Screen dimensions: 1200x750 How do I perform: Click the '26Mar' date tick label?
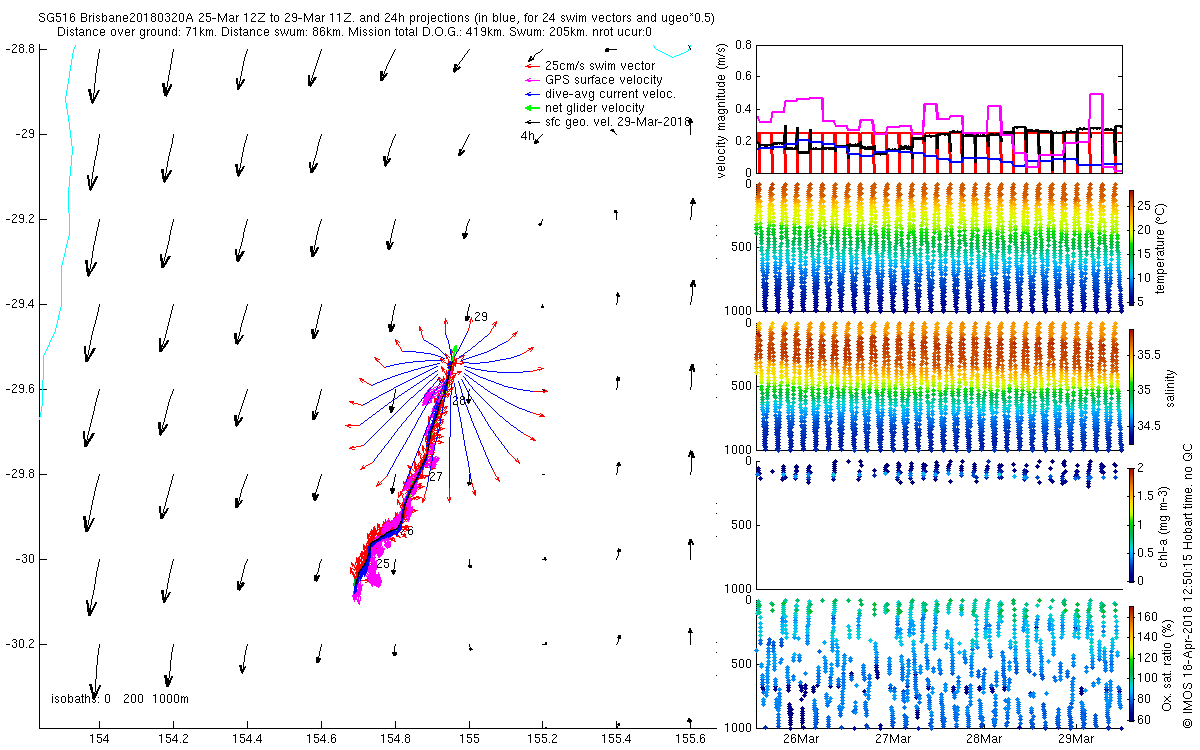[801, 739]
